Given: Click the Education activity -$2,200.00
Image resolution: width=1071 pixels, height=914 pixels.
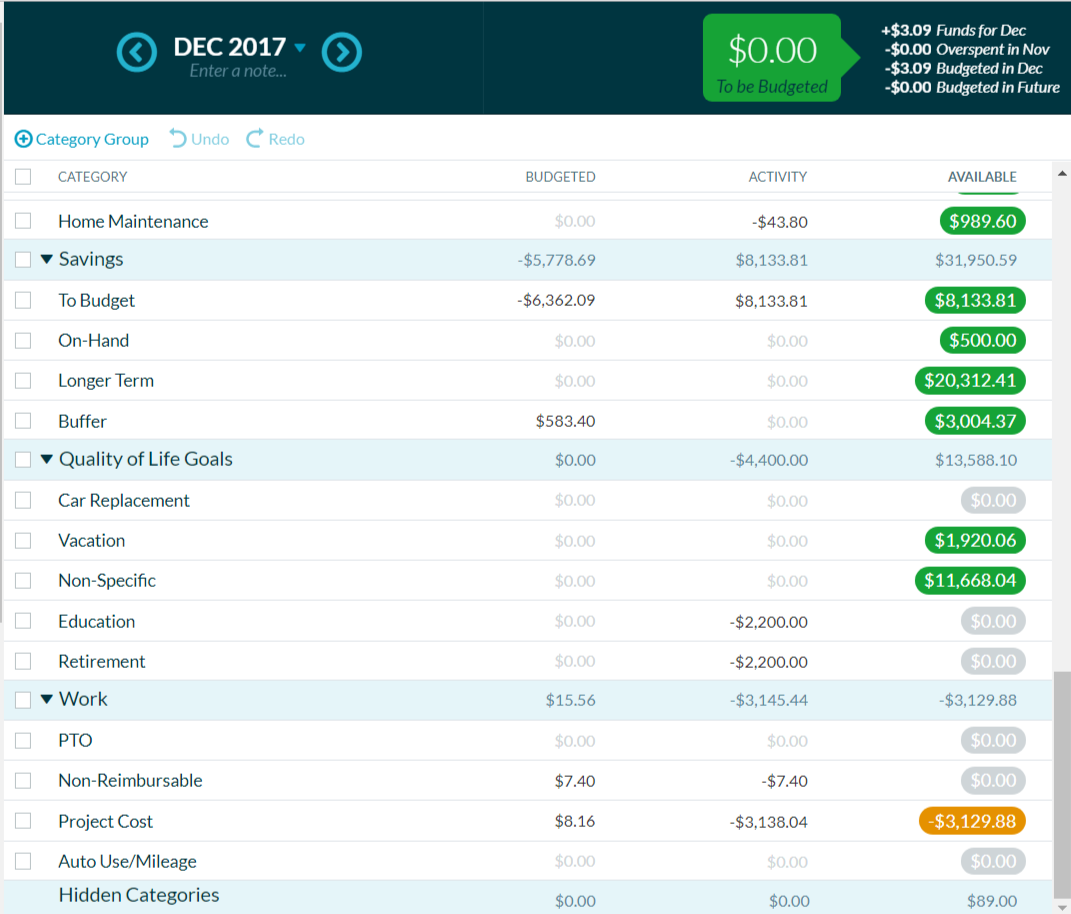Looking at the screenshot, I should coord(768,622).
